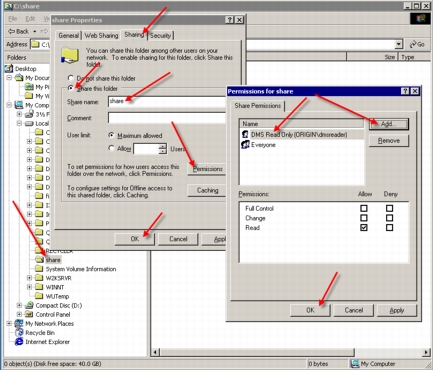The height and width of the screenshot is (372, 433).
Task: Open the General tab in share Properties
Action: [x=69, y=35]
